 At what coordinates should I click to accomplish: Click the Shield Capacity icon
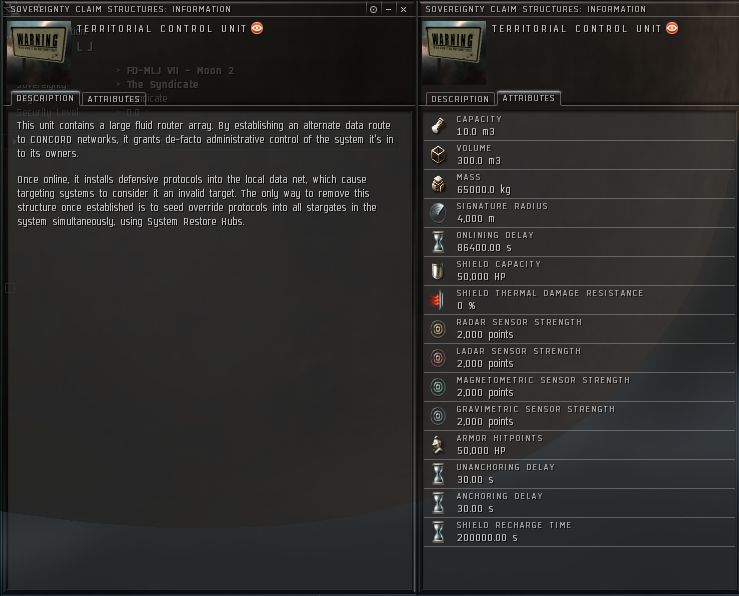[438, 271]
